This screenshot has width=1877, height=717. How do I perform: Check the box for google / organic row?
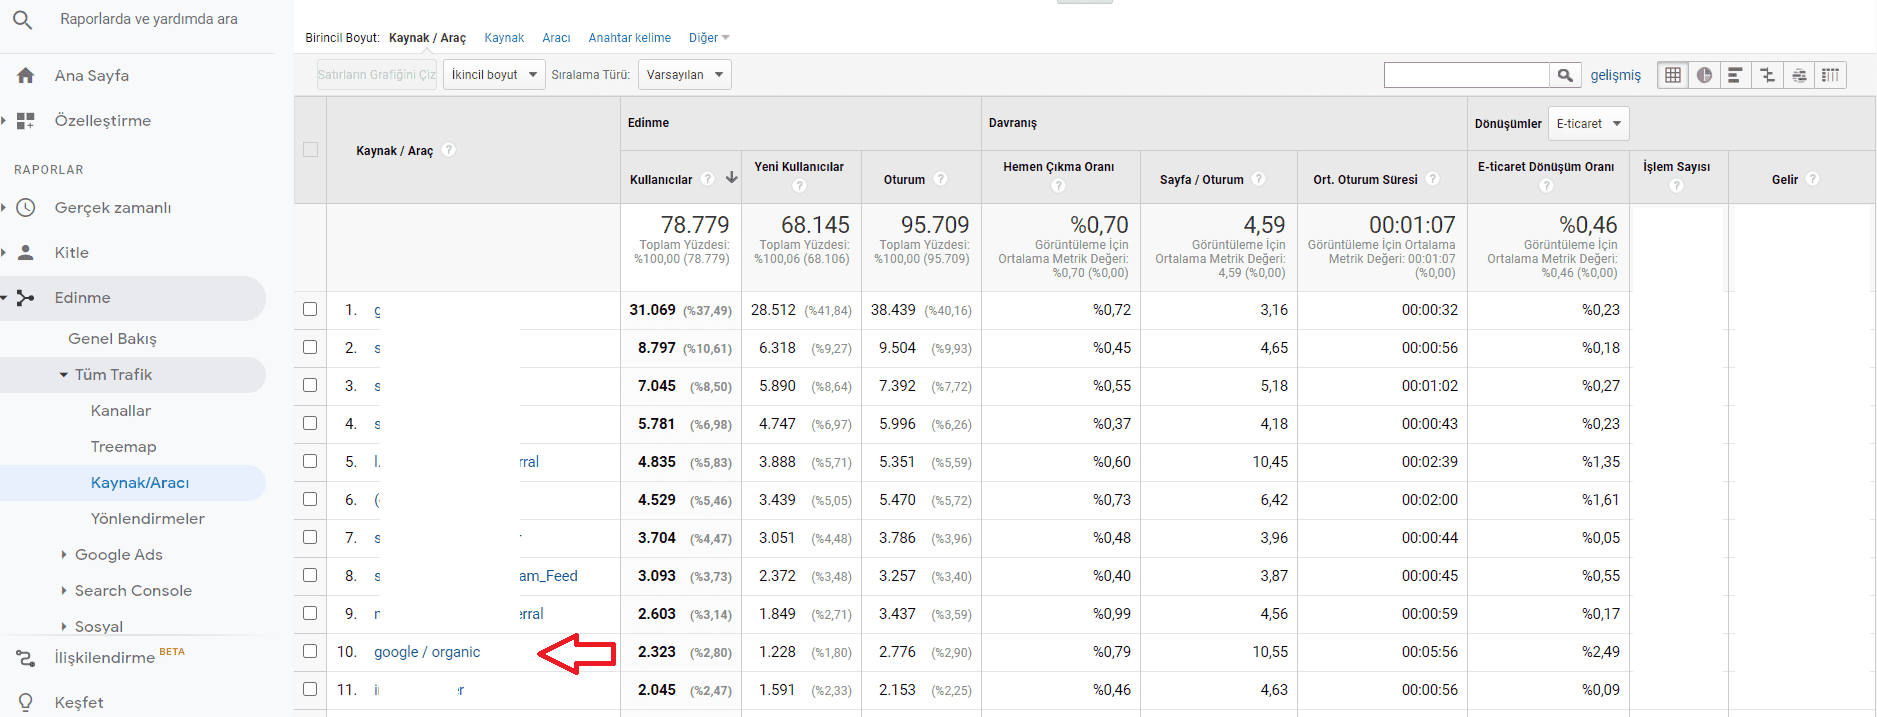point(310,652)
